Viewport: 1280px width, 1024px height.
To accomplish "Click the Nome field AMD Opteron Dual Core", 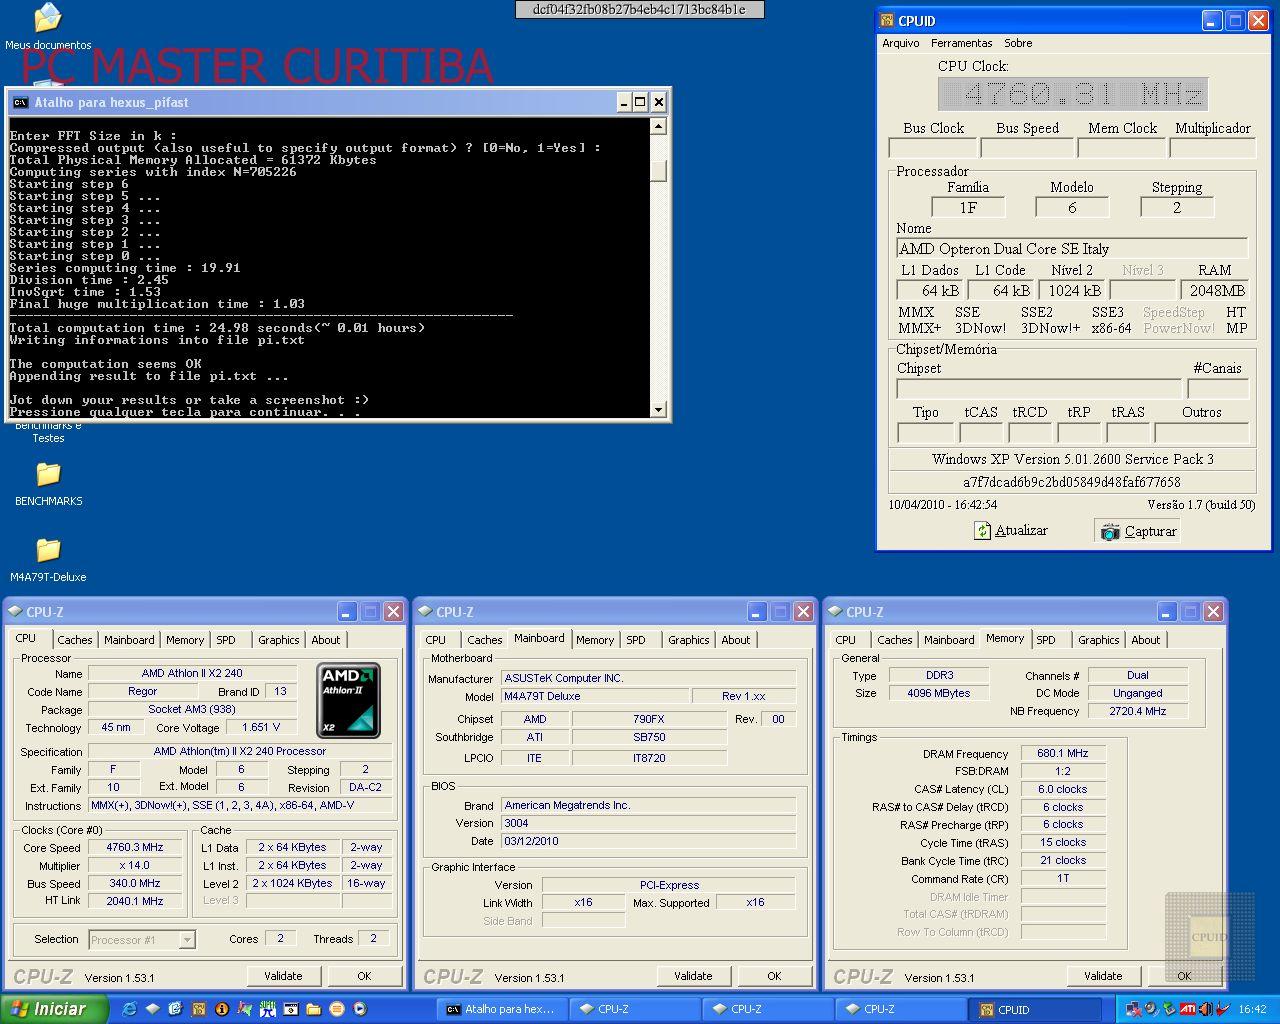I will point(1072,249).
